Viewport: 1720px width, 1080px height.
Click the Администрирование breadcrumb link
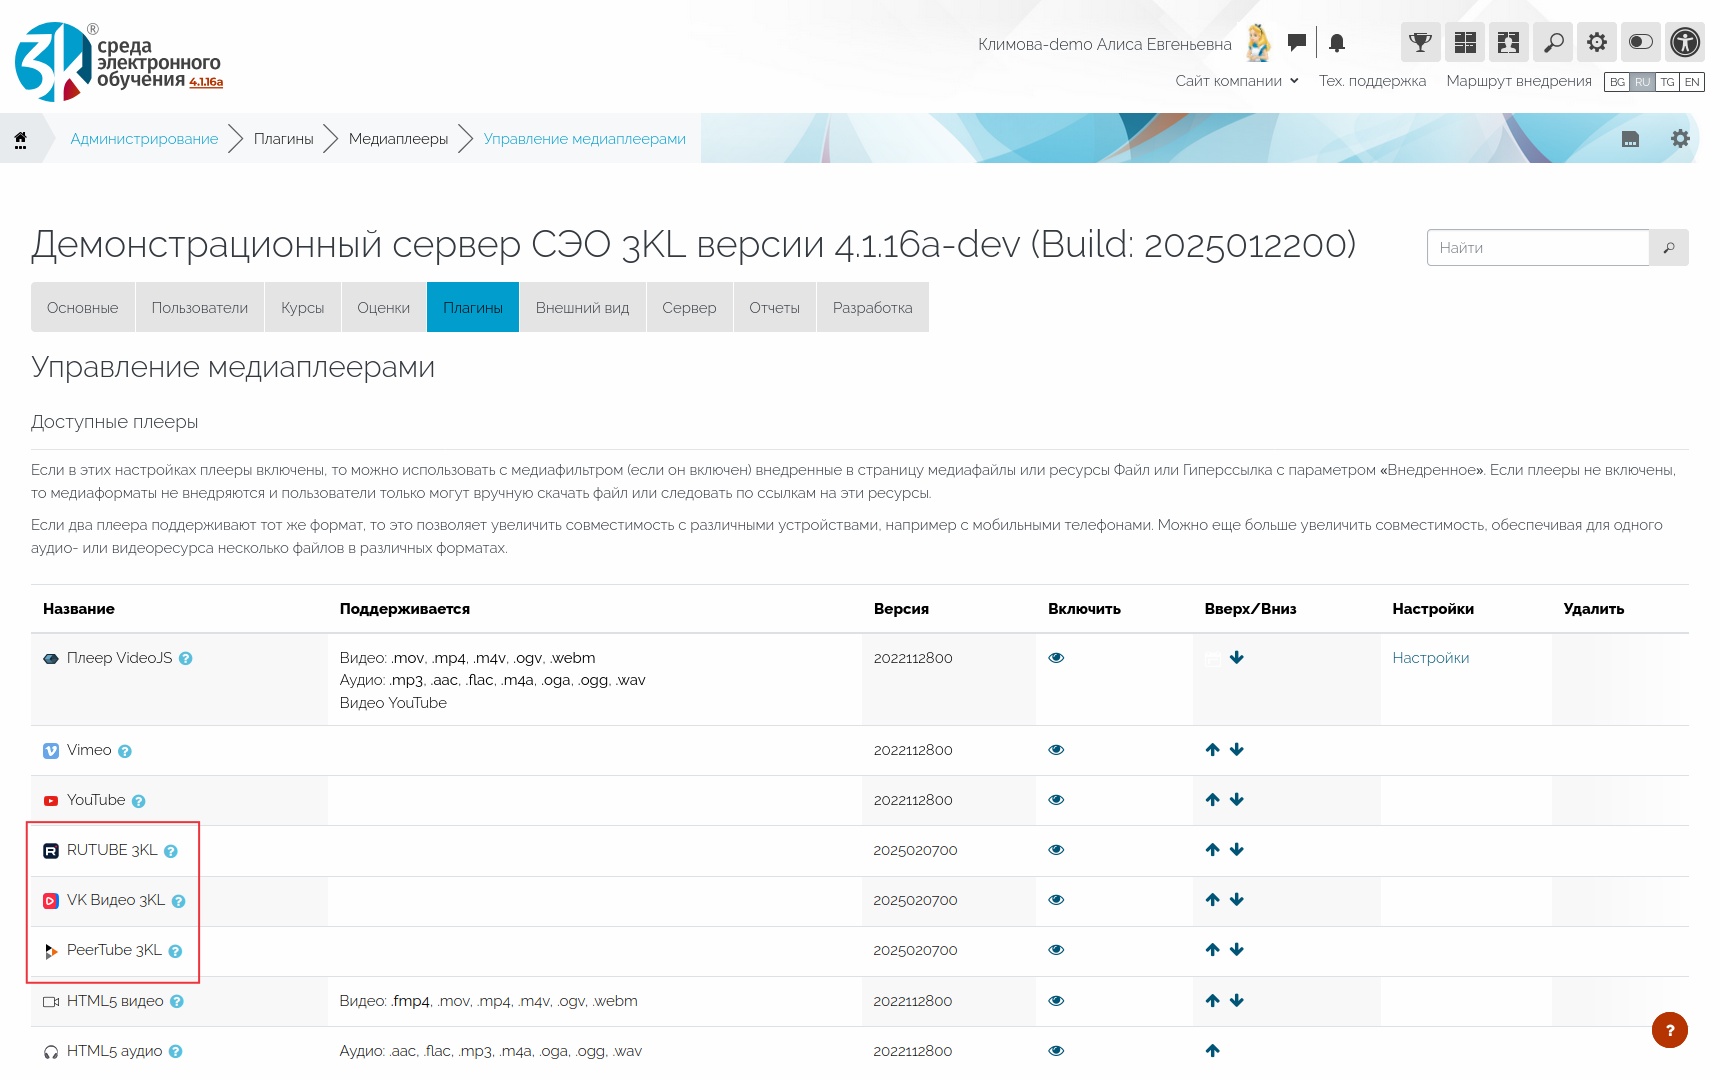click(x=144, y=139)
